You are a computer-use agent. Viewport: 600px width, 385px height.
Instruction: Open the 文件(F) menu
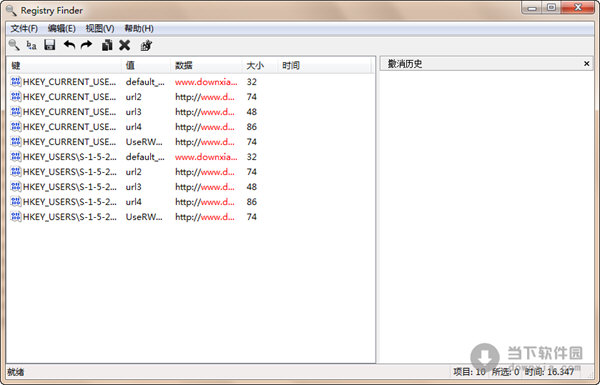coord(24,28)
